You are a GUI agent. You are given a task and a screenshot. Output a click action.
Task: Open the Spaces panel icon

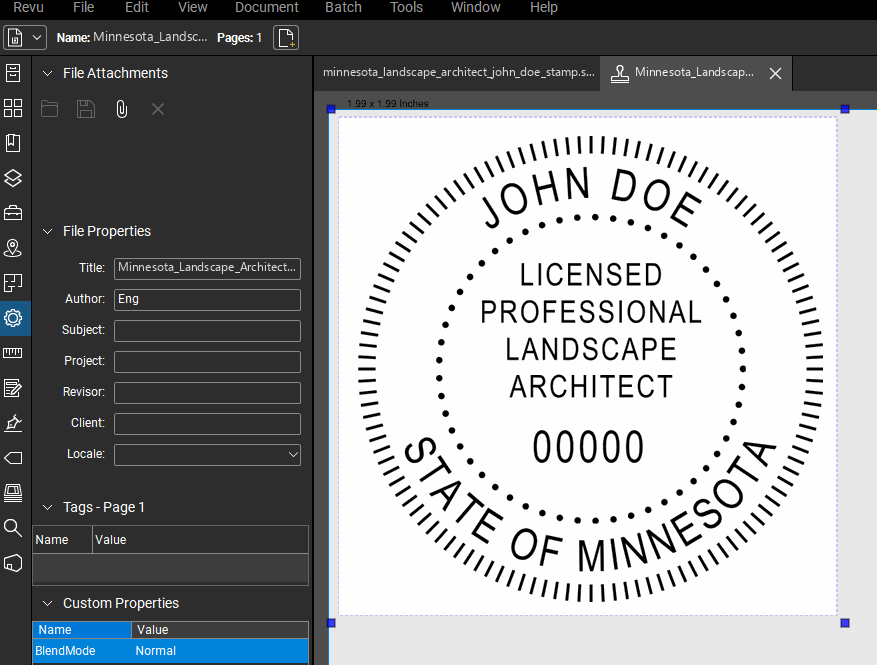[13, 283]
